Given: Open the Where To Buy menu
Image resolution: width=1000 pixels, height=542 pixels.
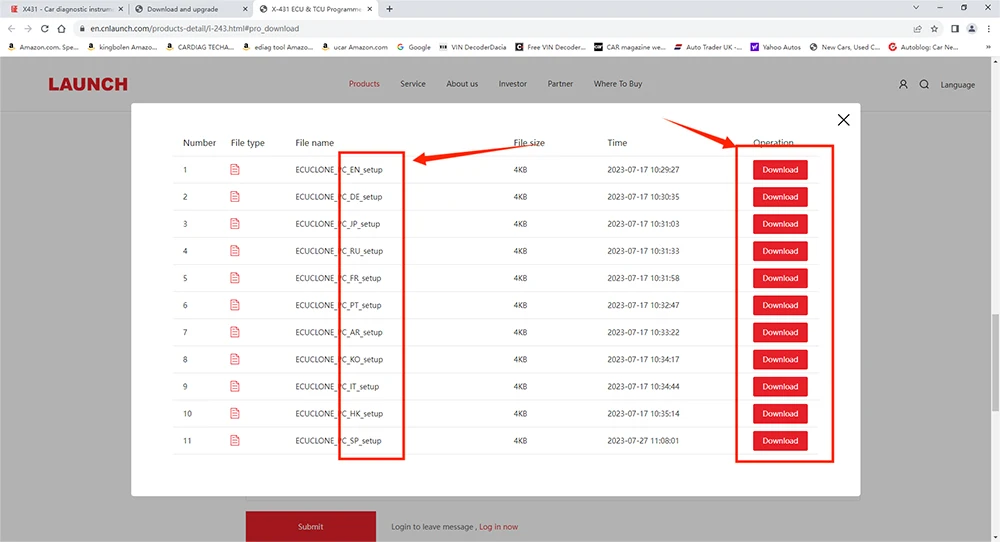Looking at the screenshot, I should coord(618,84).
